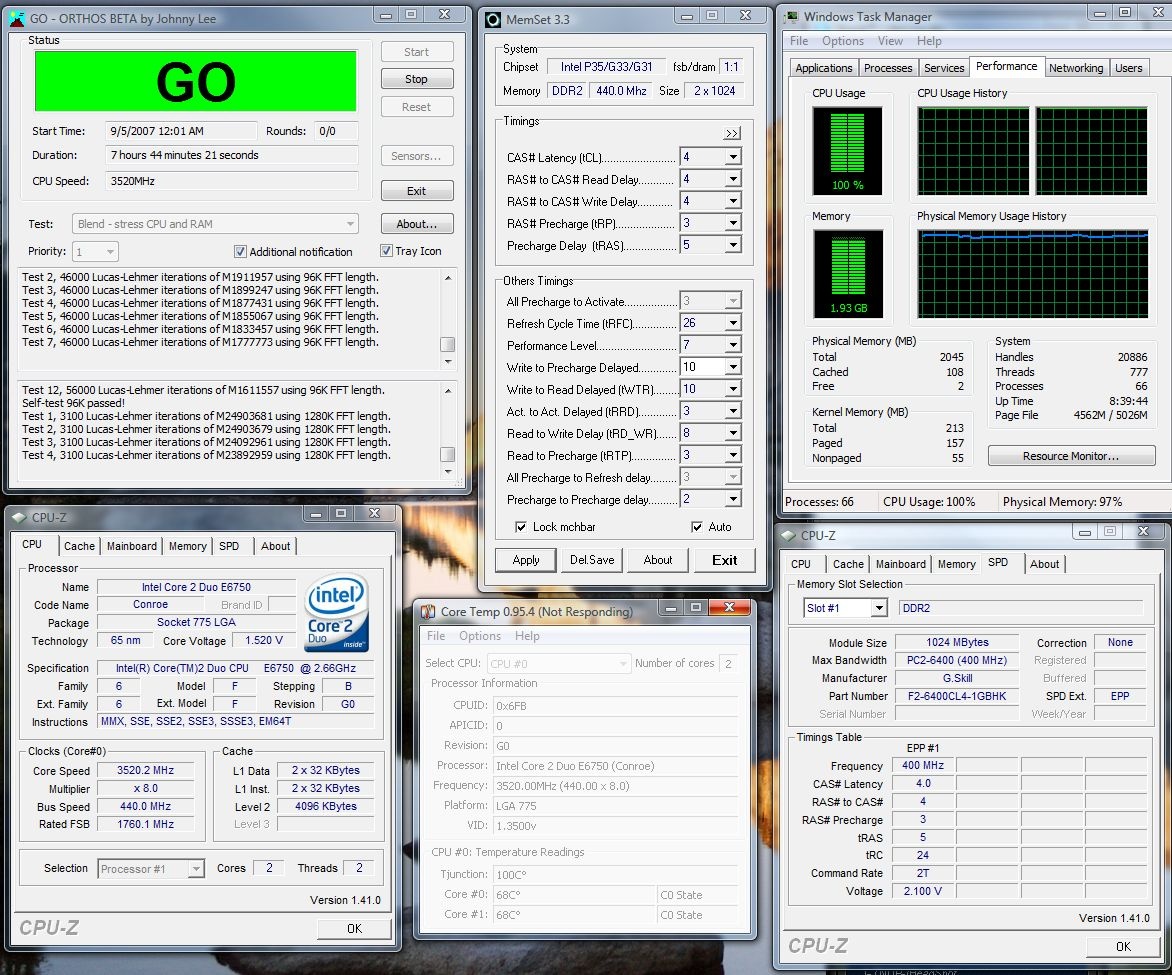
Task: Click the MemSet expand arrows (>>) button
Action: pyautogui.click(x=732, y=133)
